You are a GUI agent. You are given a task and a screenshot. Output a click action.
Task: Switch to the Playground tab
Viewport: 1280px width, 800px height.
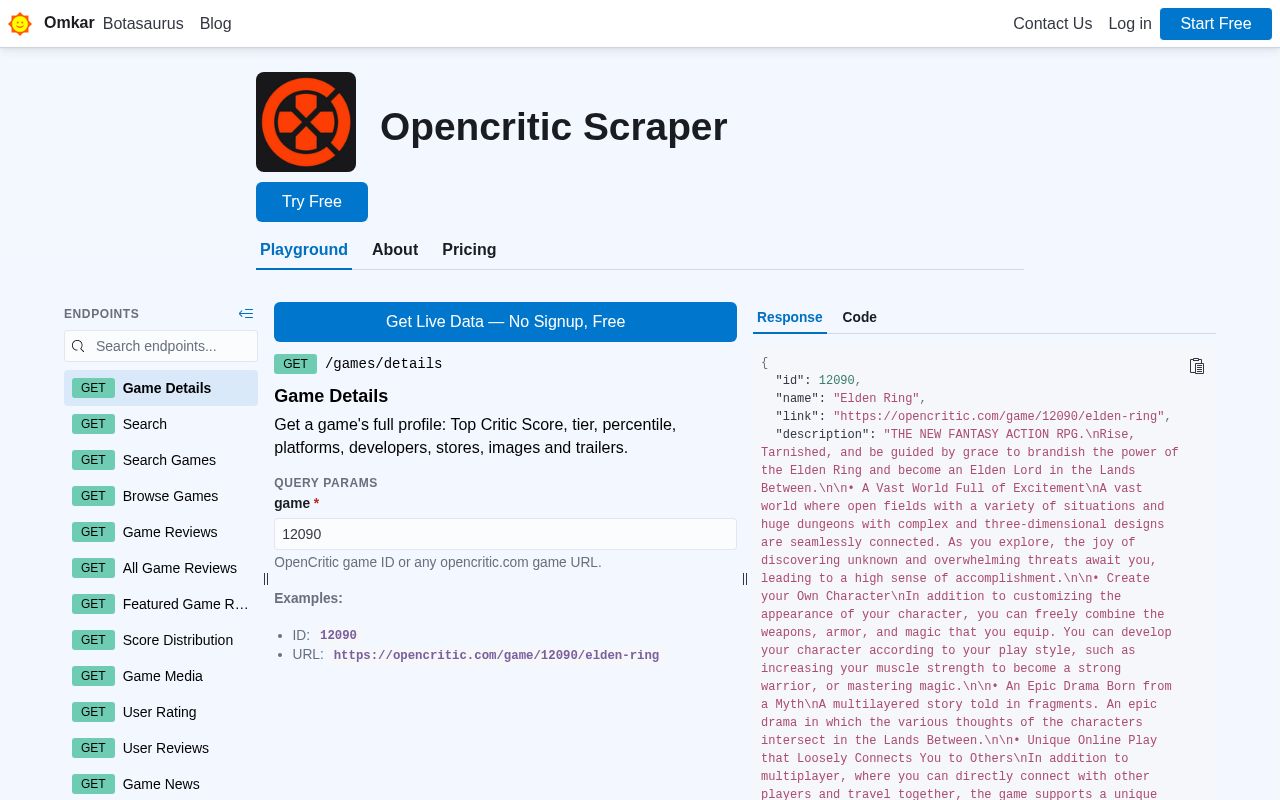pos(304,250)
